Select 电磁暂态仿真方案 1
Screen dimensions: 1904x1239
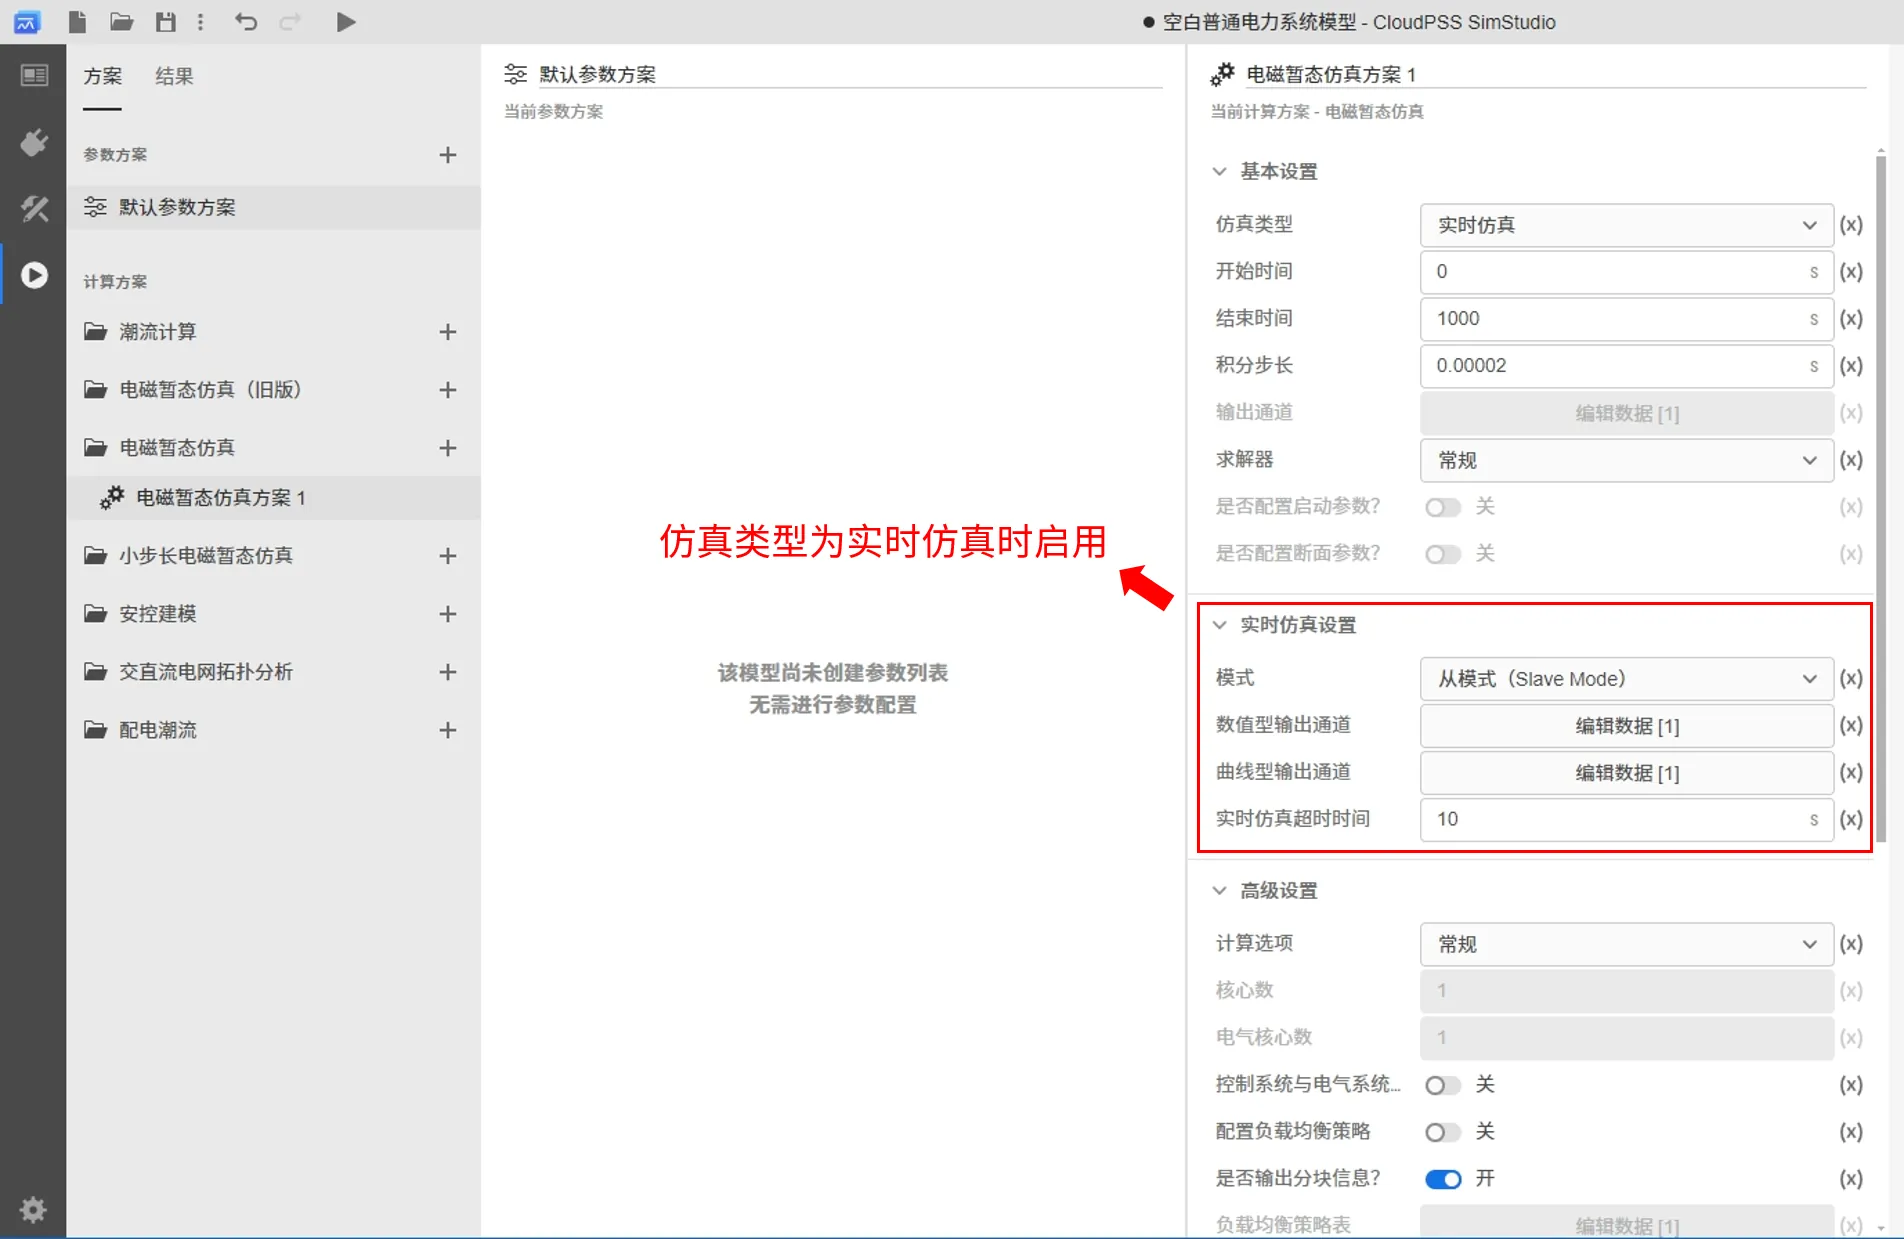click(x=273, y=498)
